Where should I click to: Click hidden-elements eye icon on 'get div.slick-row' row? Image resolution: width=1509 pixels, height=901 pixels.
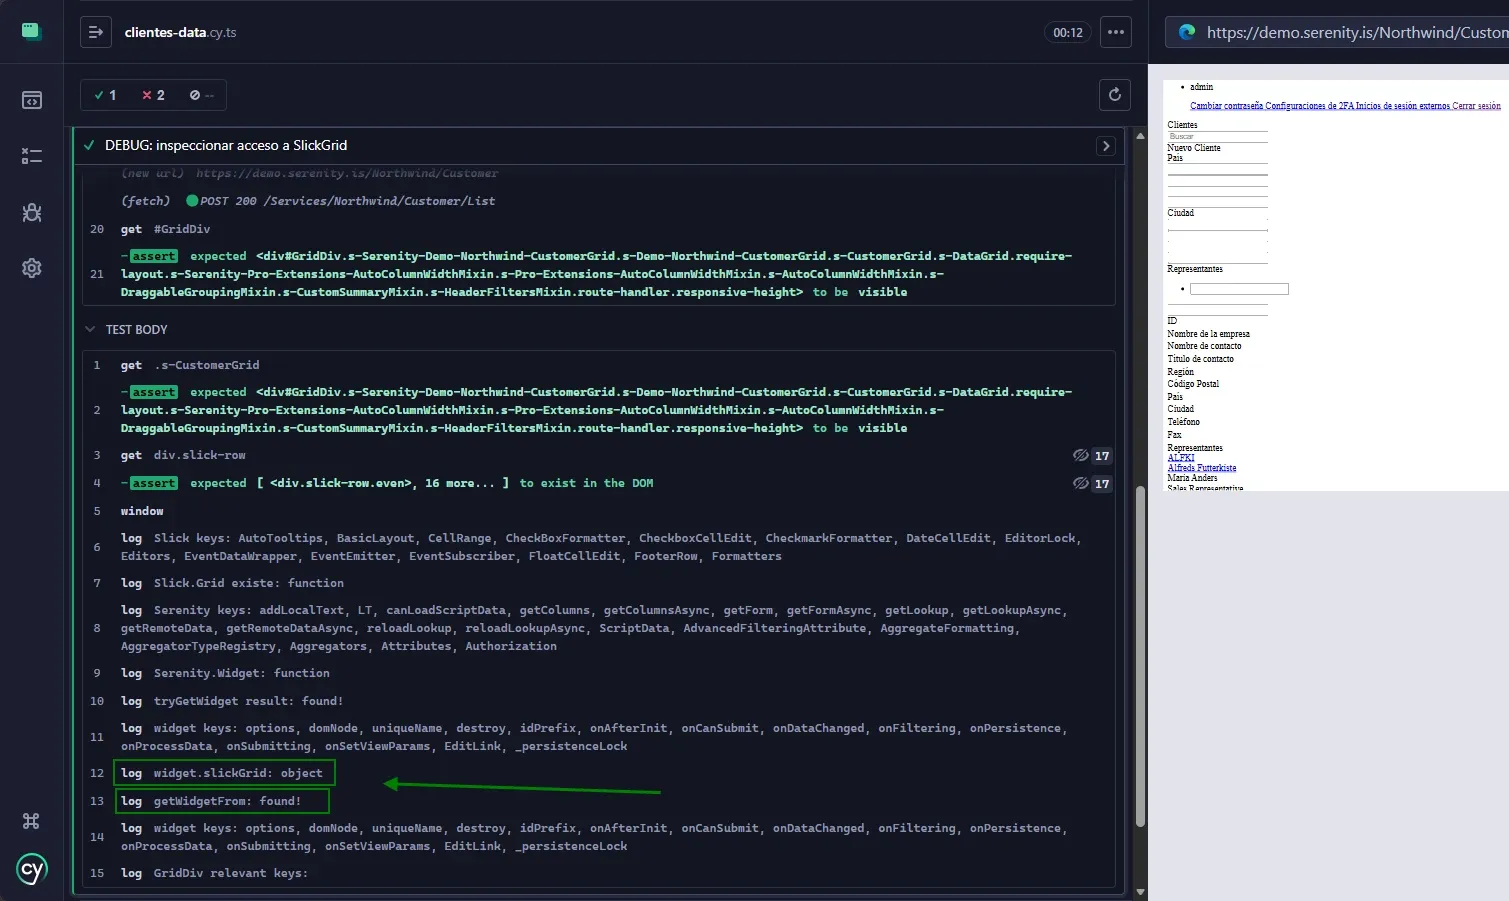click(1081, 455)
